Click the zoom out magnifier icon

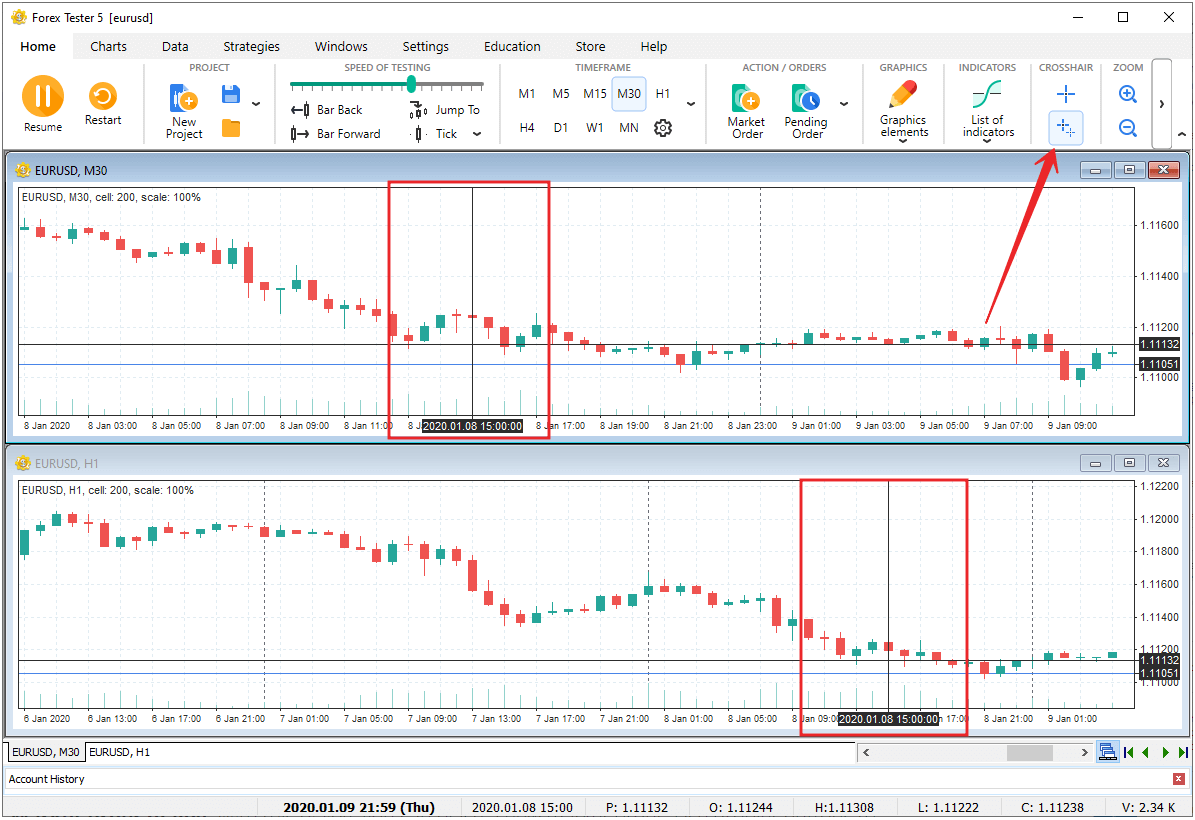[x=1128, y=128]
